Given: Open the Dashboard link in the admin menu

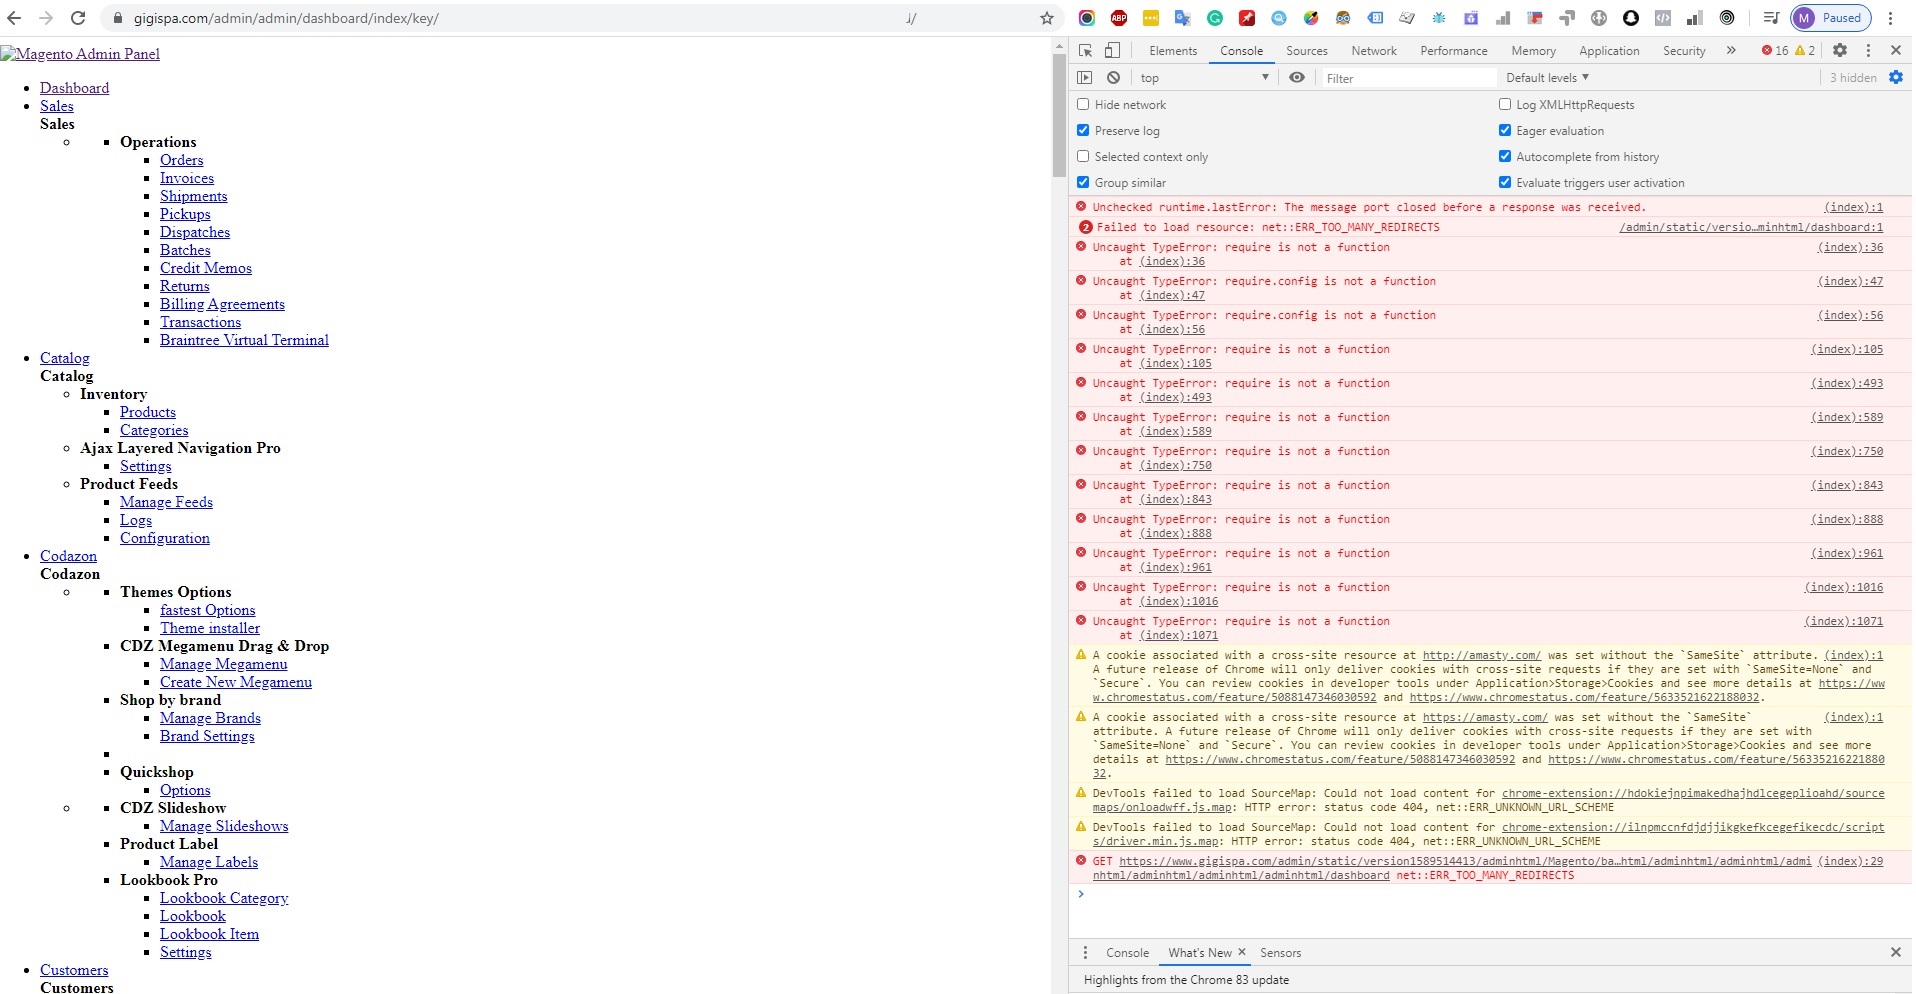Looking at the screenshot, I should pyautogui.click(x=73, y=88).
